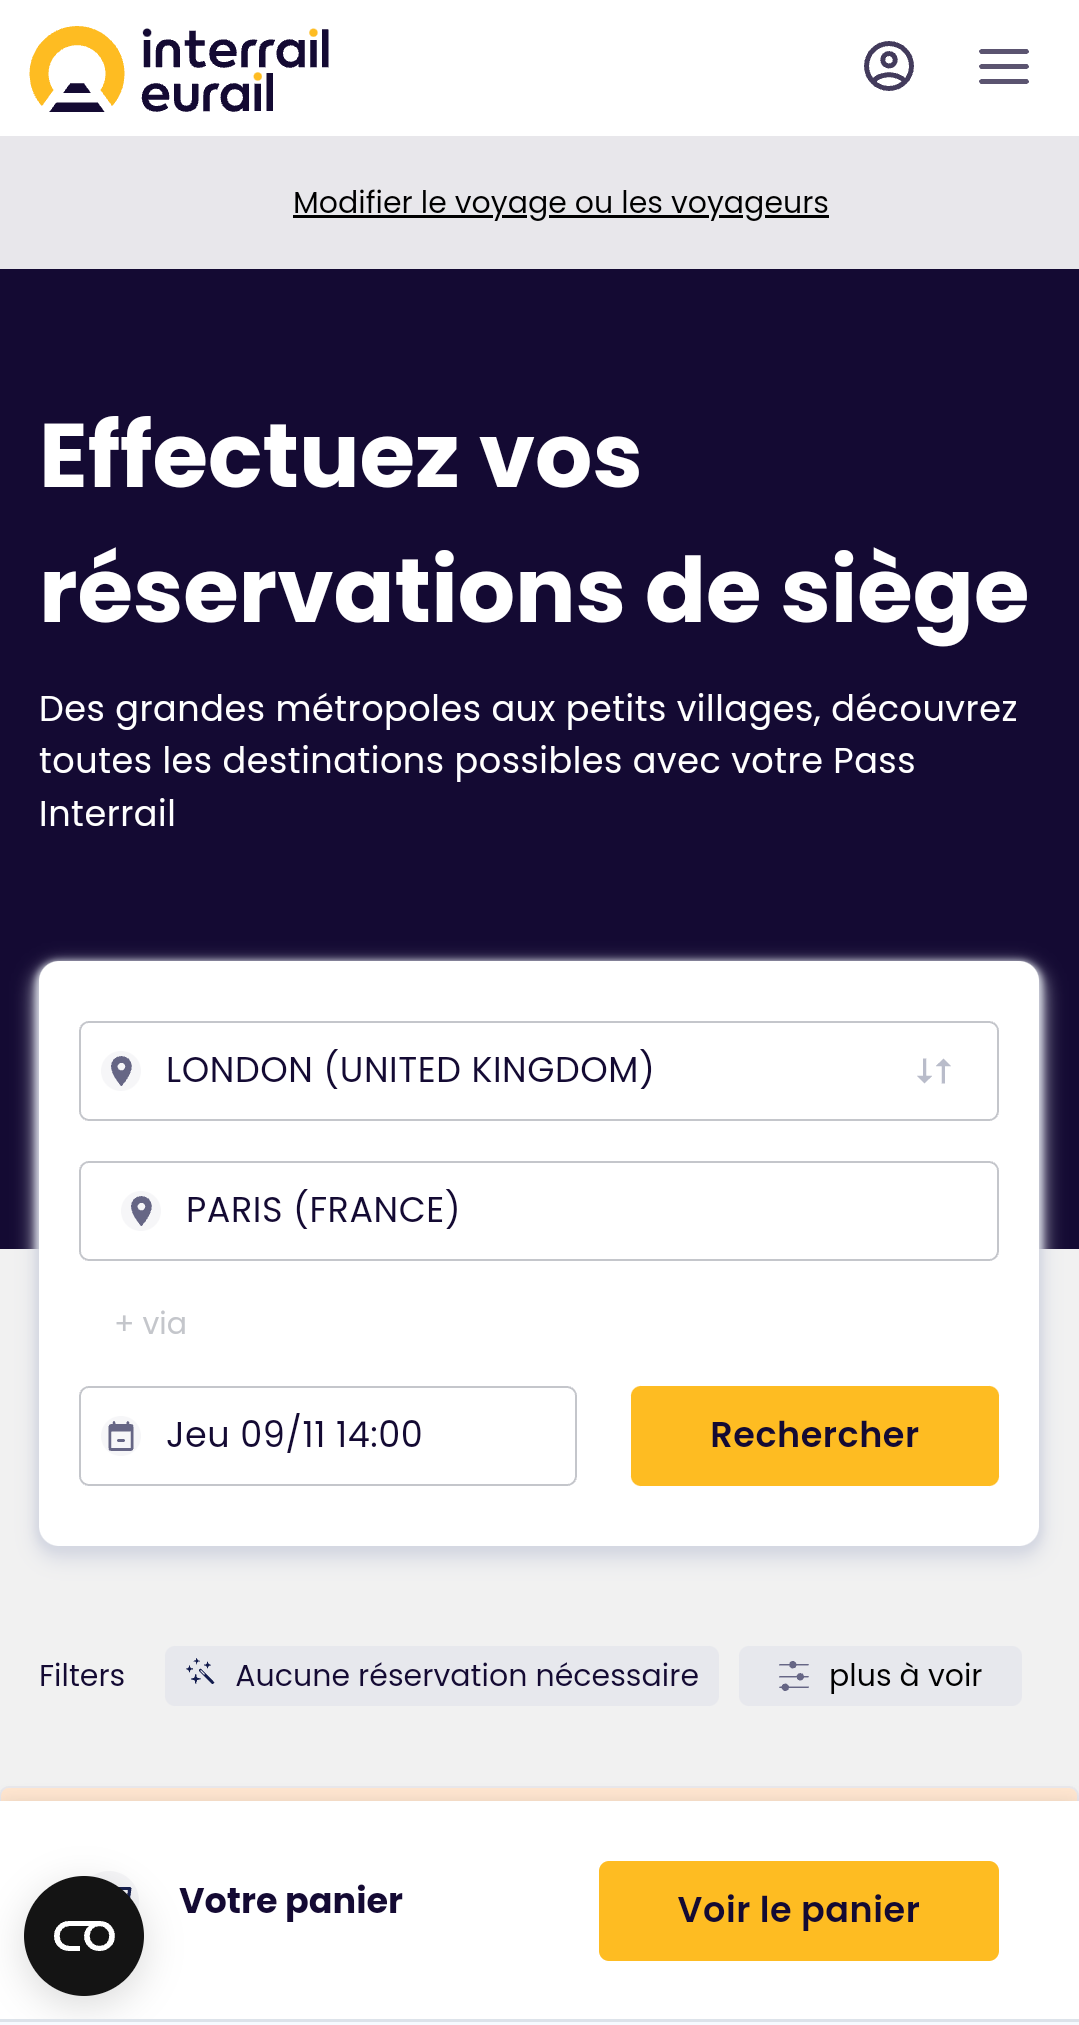Open the user account profile icon

(888, 67)
